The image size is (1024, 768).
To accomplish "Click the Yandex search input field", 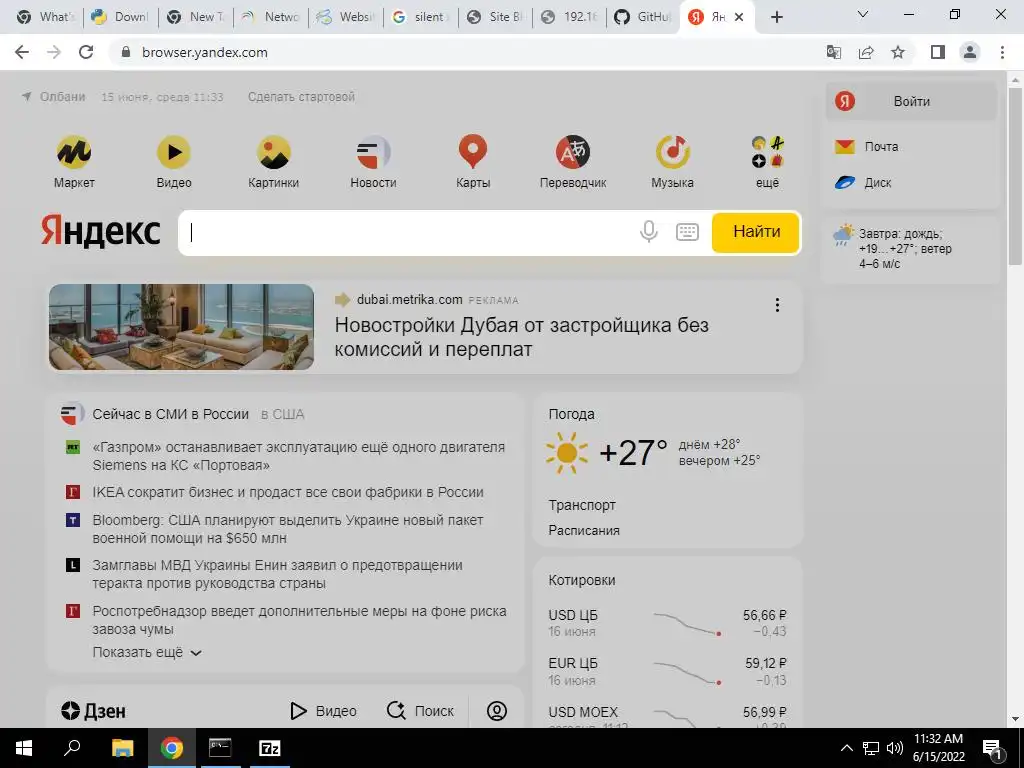I will pos(411,232).
